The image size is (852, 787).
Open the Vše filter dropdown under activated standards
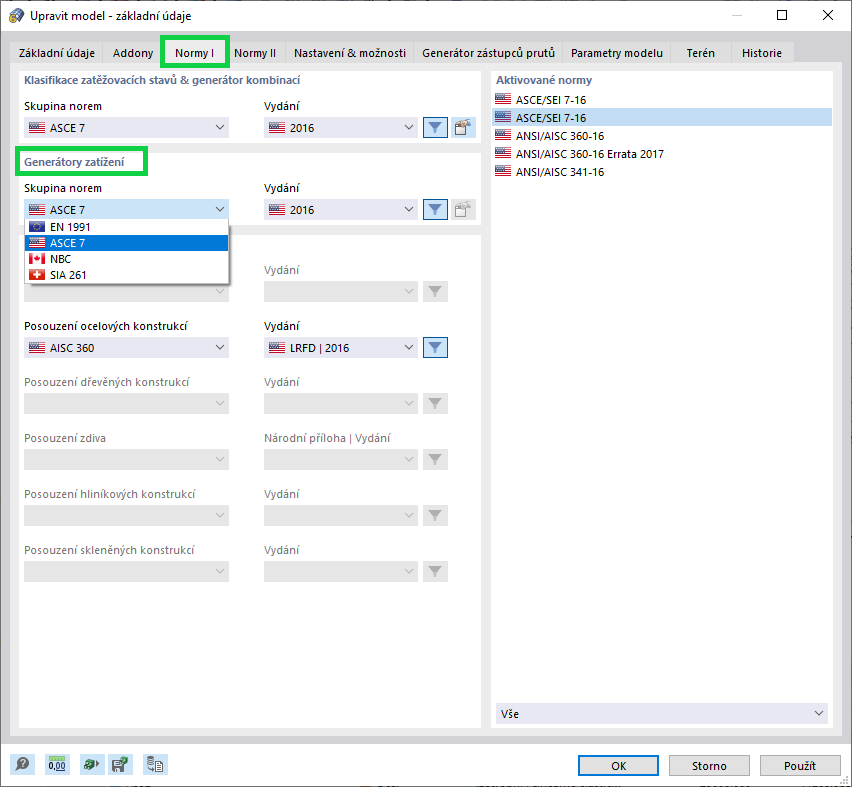point(662,714)
